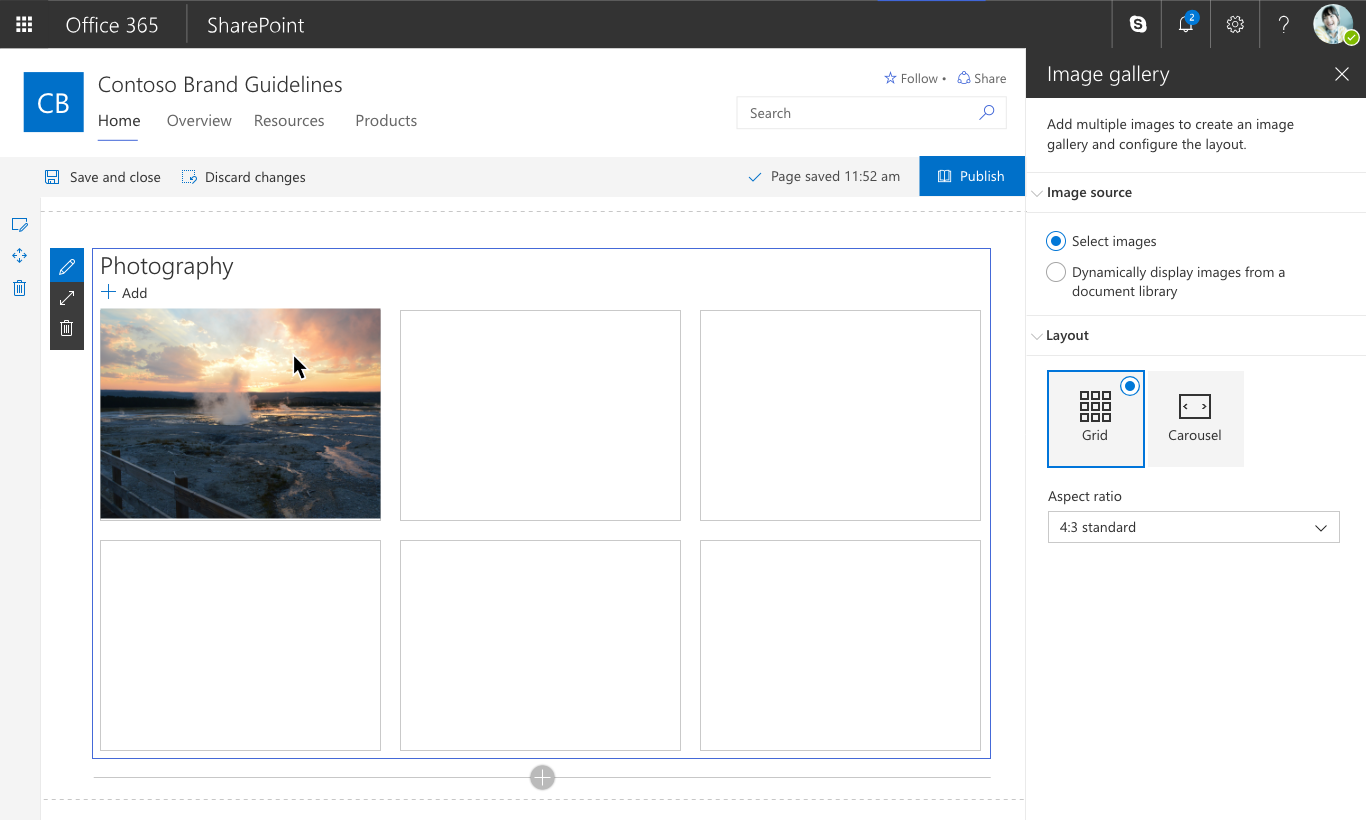Collapse the Layout section
This screenshot has width=1366, height=820.
tap(1037, 336)
